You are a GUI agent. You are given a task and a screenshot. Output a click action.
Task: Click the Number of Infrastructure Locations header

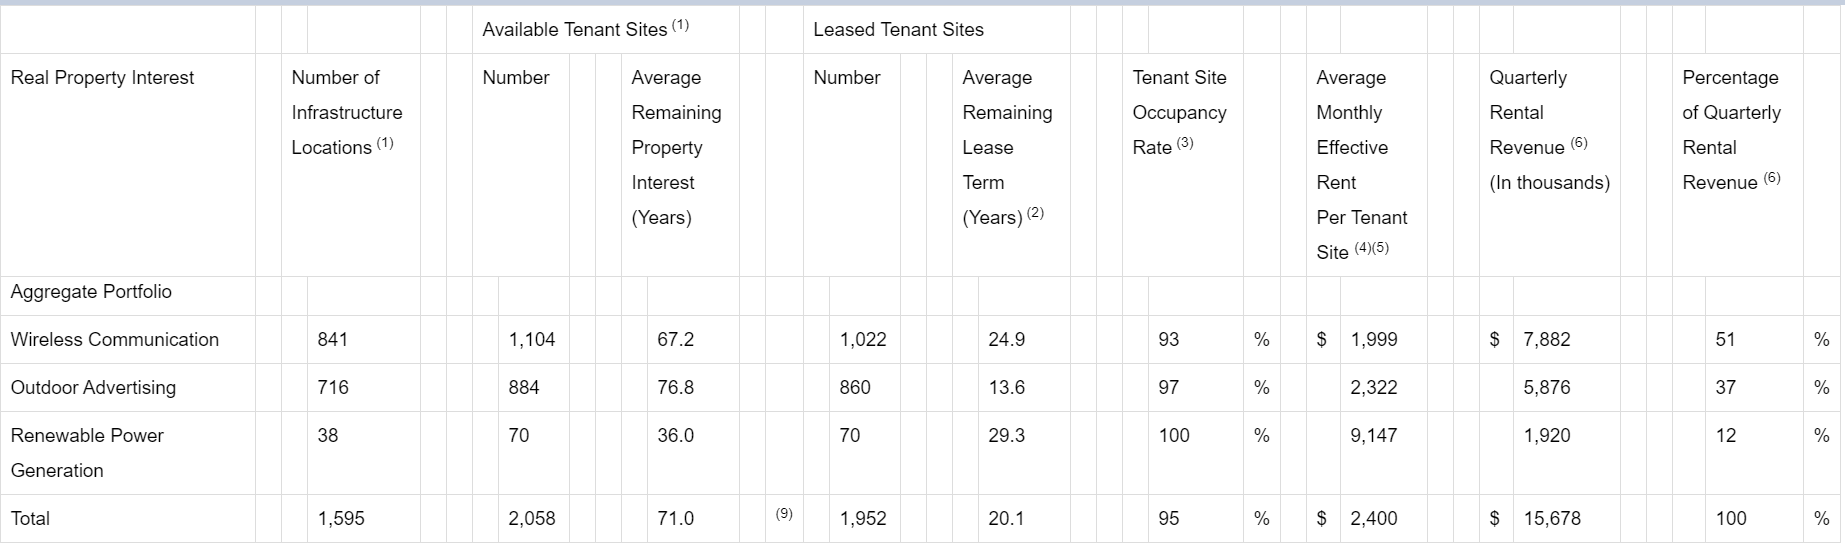(x=347, y=113)
